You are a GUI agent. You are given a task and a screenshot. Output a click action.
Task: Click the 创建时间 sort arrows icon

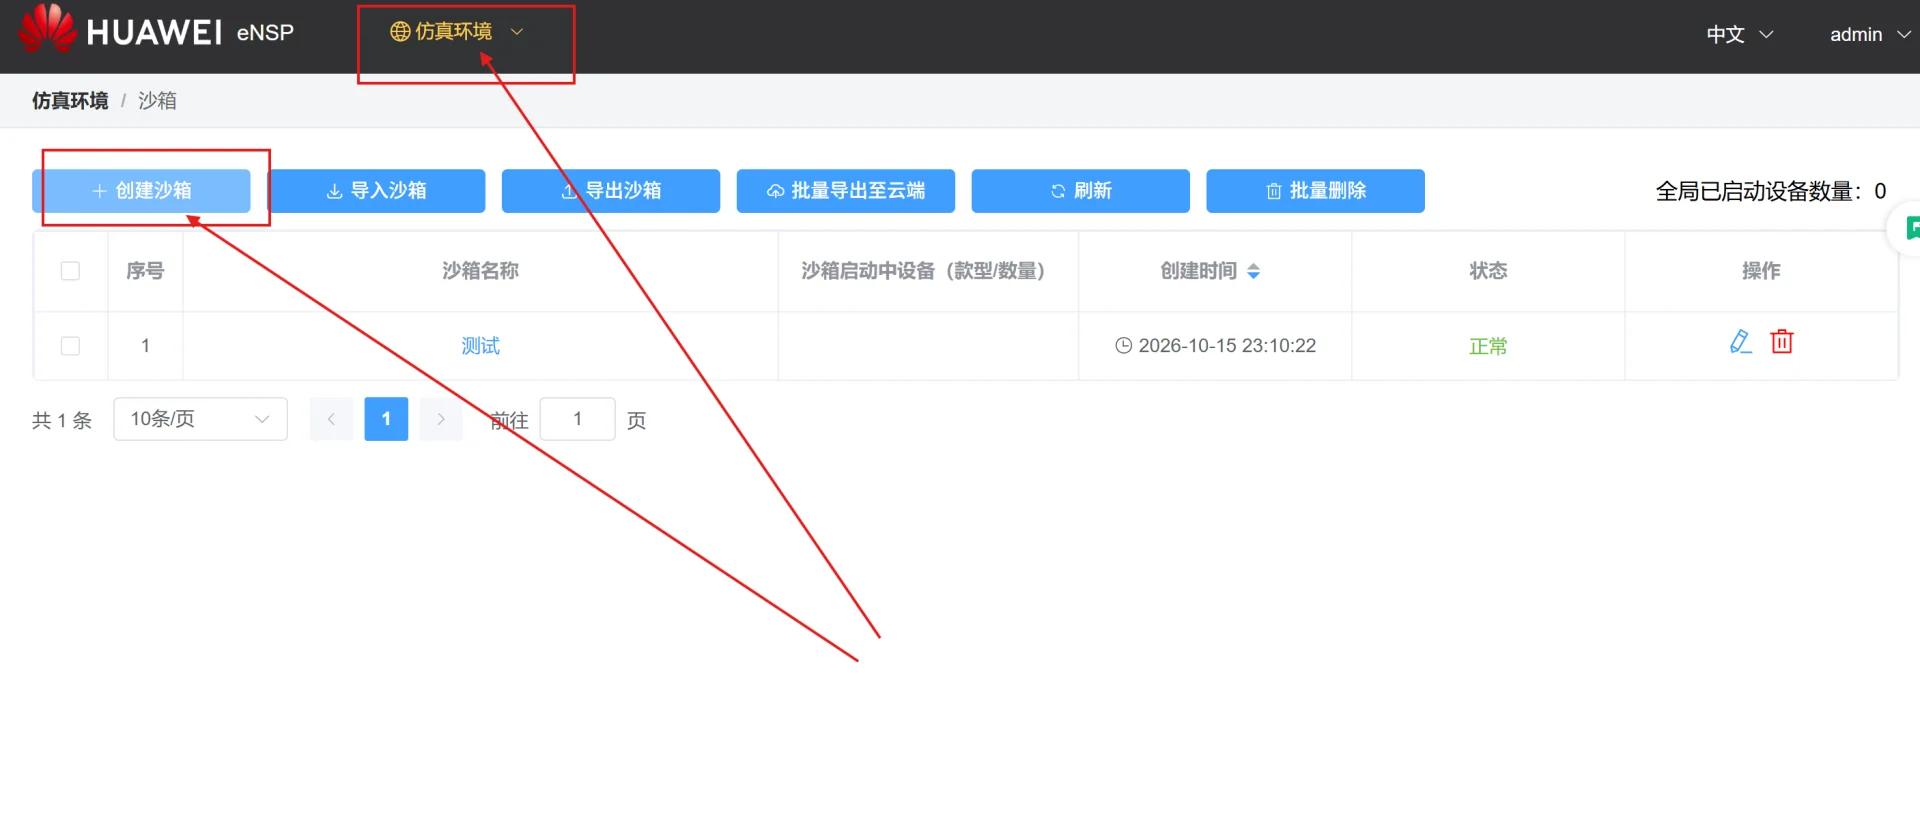pos(1254,271)
